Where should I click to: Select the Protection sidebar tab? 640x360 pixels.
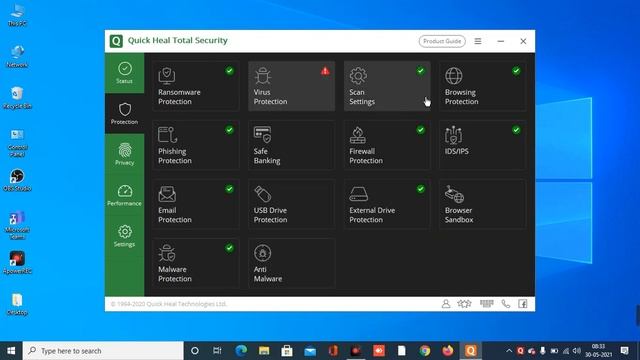click(x=124, y=114)
